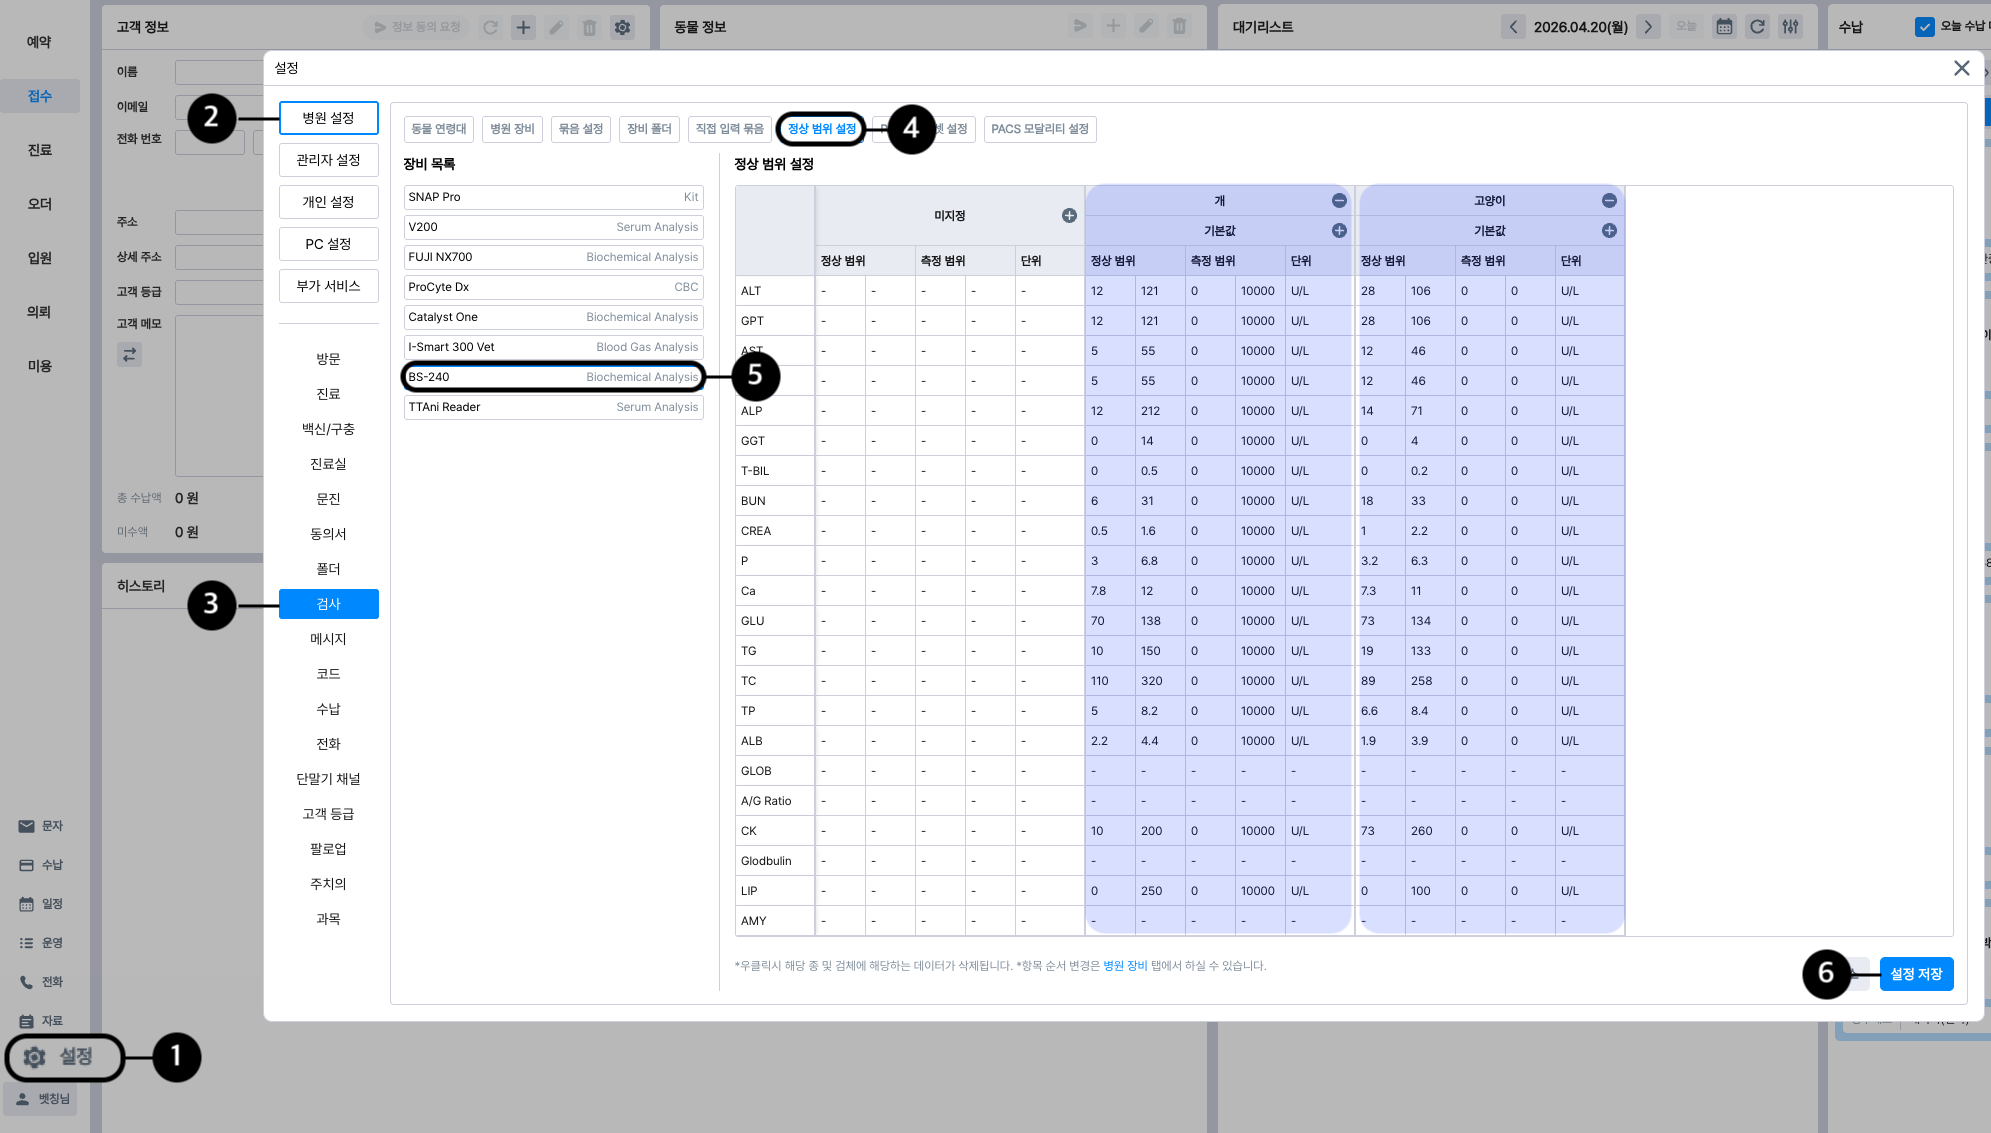This screenshot has width=1991, height=1133.
Task: Open the filter sliders icon in 대기리스트
Action: pos(1790,27)
